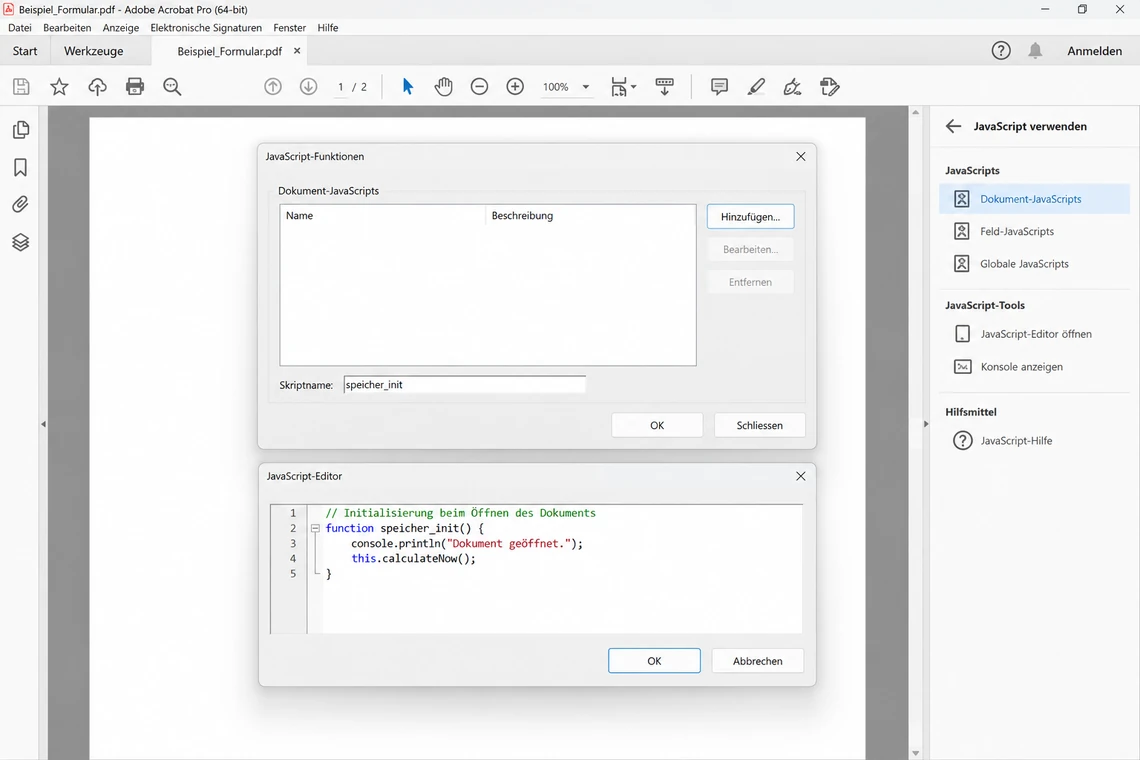Close the JavaScript-Editor dialog

800,476
